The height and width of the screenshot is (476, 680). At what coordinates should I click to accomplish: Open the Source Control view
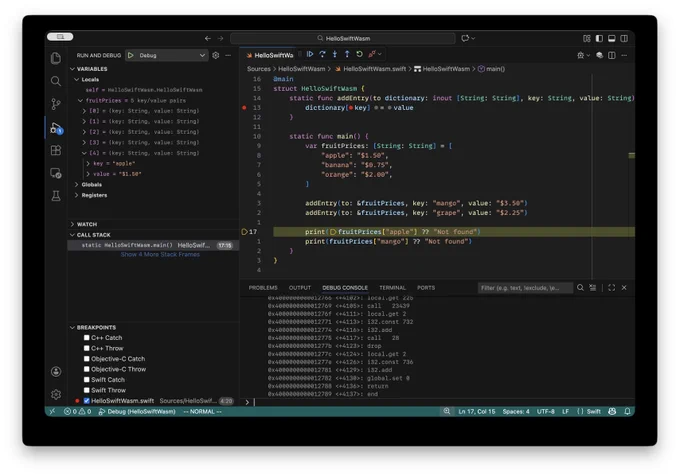coord(56,104)
